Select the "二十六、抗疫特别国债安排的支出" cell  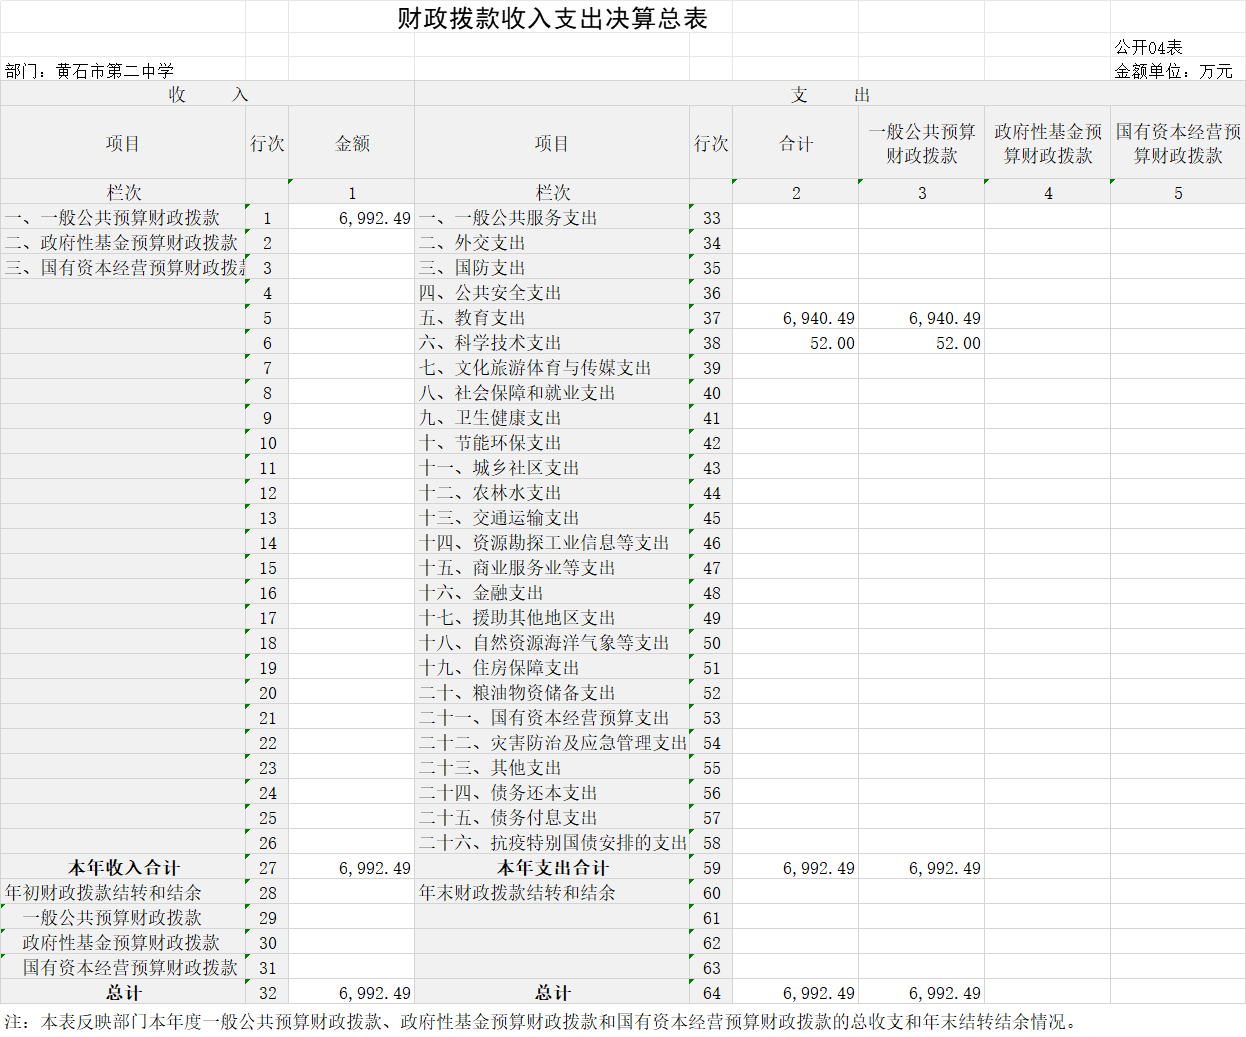[x=552, y=843]
